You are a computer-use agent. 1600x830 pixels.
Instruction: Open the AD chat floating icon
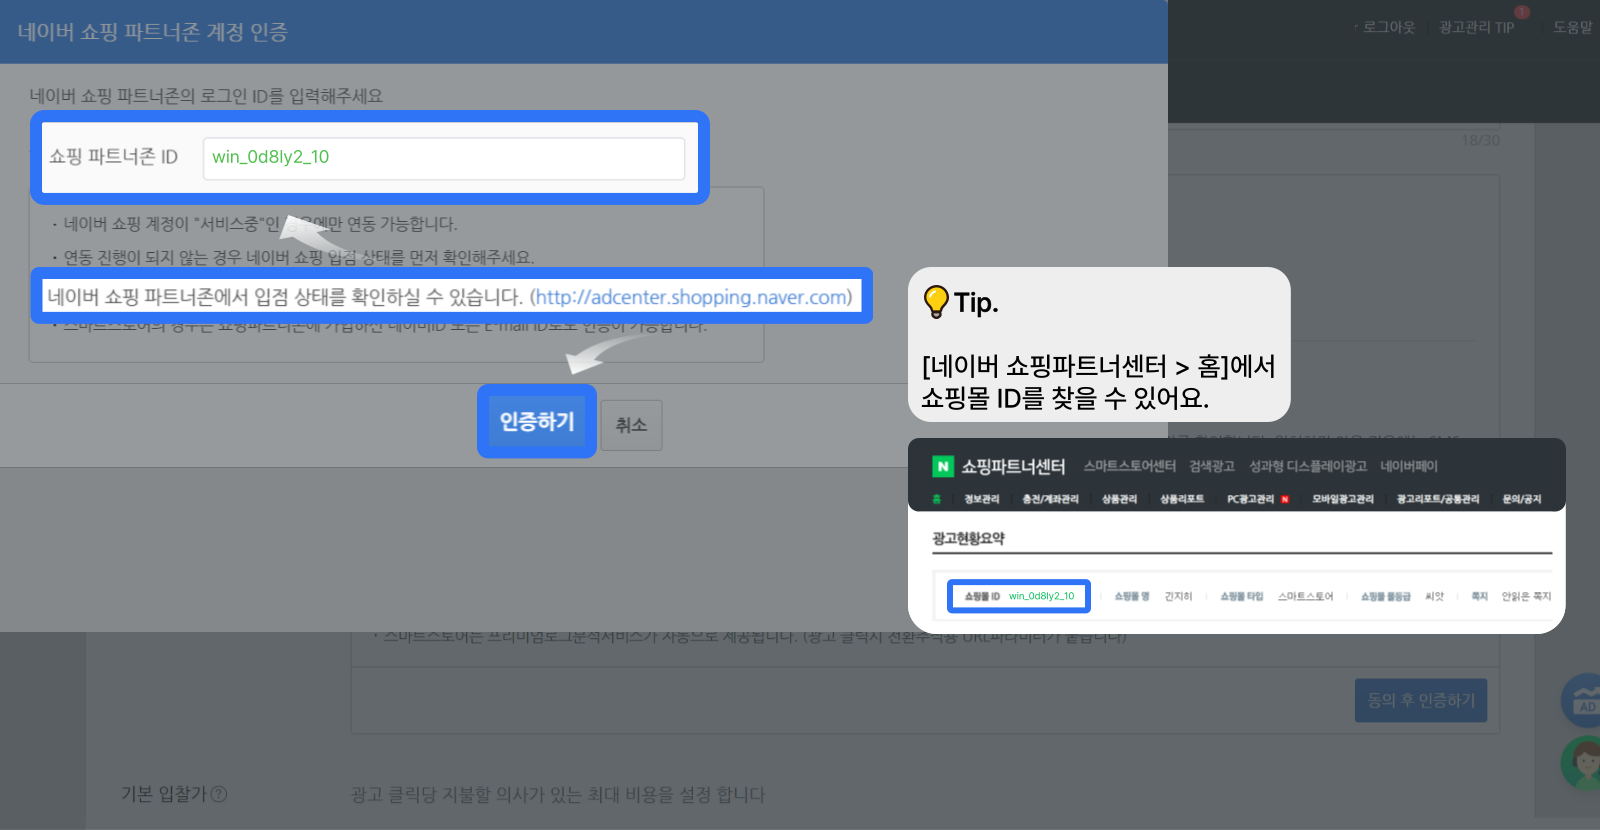(x=1582, y=700)
